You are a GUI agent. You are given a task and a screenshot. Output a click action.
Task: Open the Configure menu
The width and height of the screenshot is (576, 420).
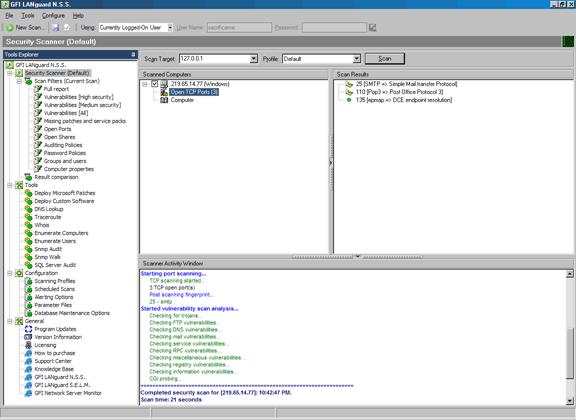(x=53, y=15)
